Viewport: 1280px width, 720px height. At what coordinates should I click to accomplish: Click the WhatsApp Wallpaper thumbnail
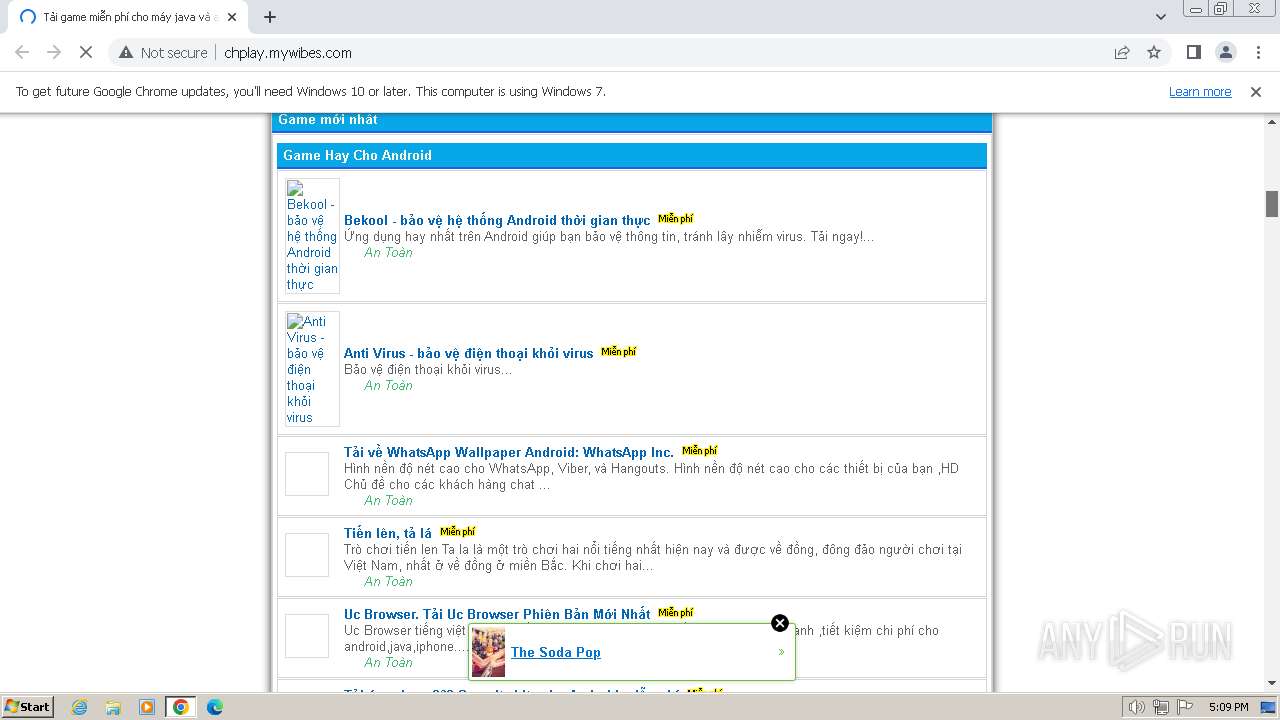(x=307, y=474)
